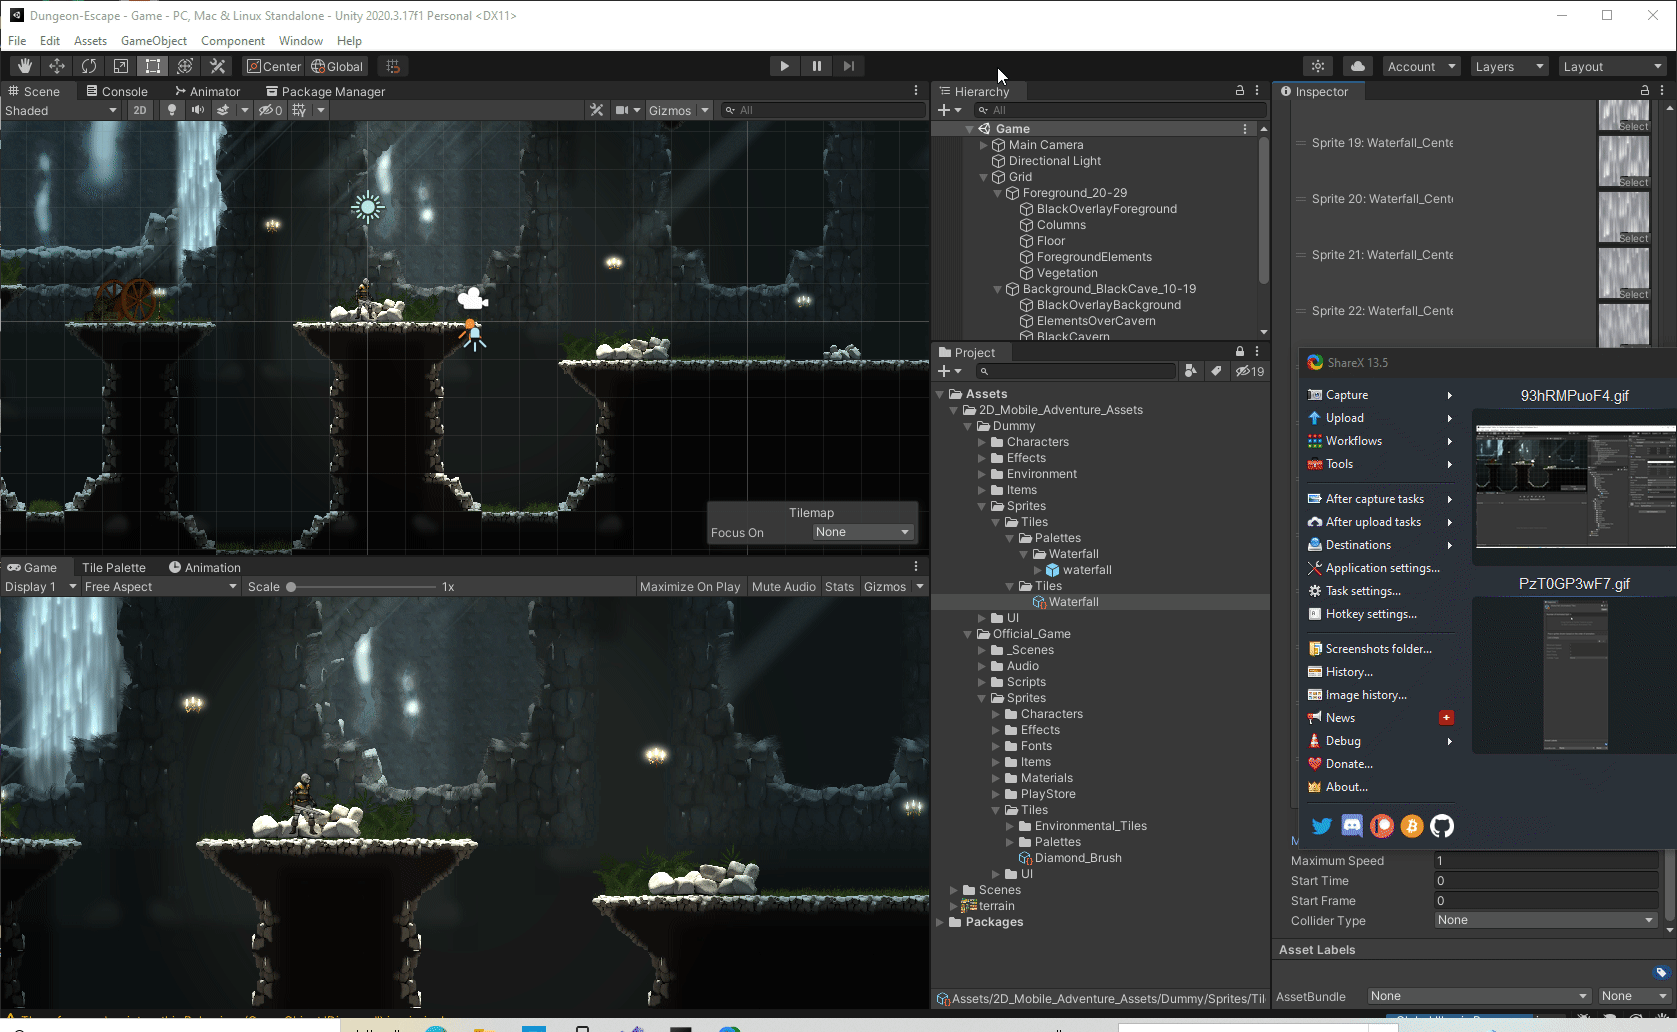Image resolution: width=1677 pixels, height=1032 pixels.
Task: Click ShareX Discord icon
Action: click(x=1352, y=826)
